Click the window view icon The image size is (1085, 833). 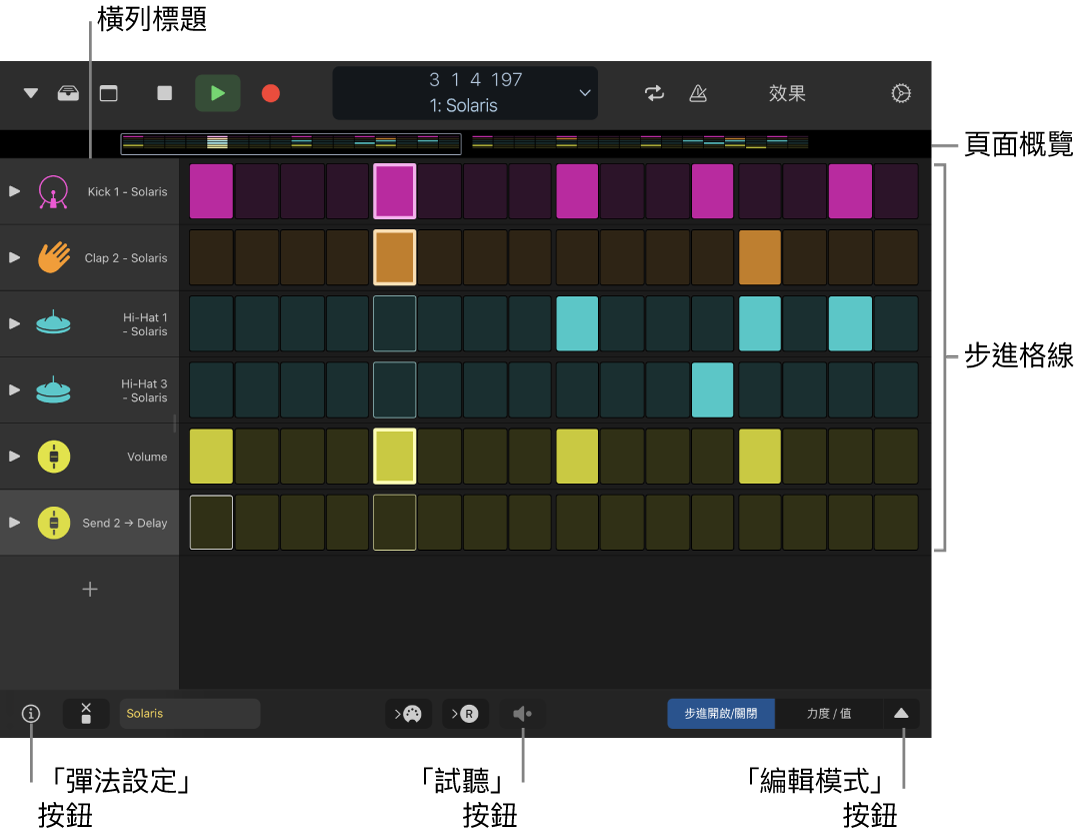[109, 93]
